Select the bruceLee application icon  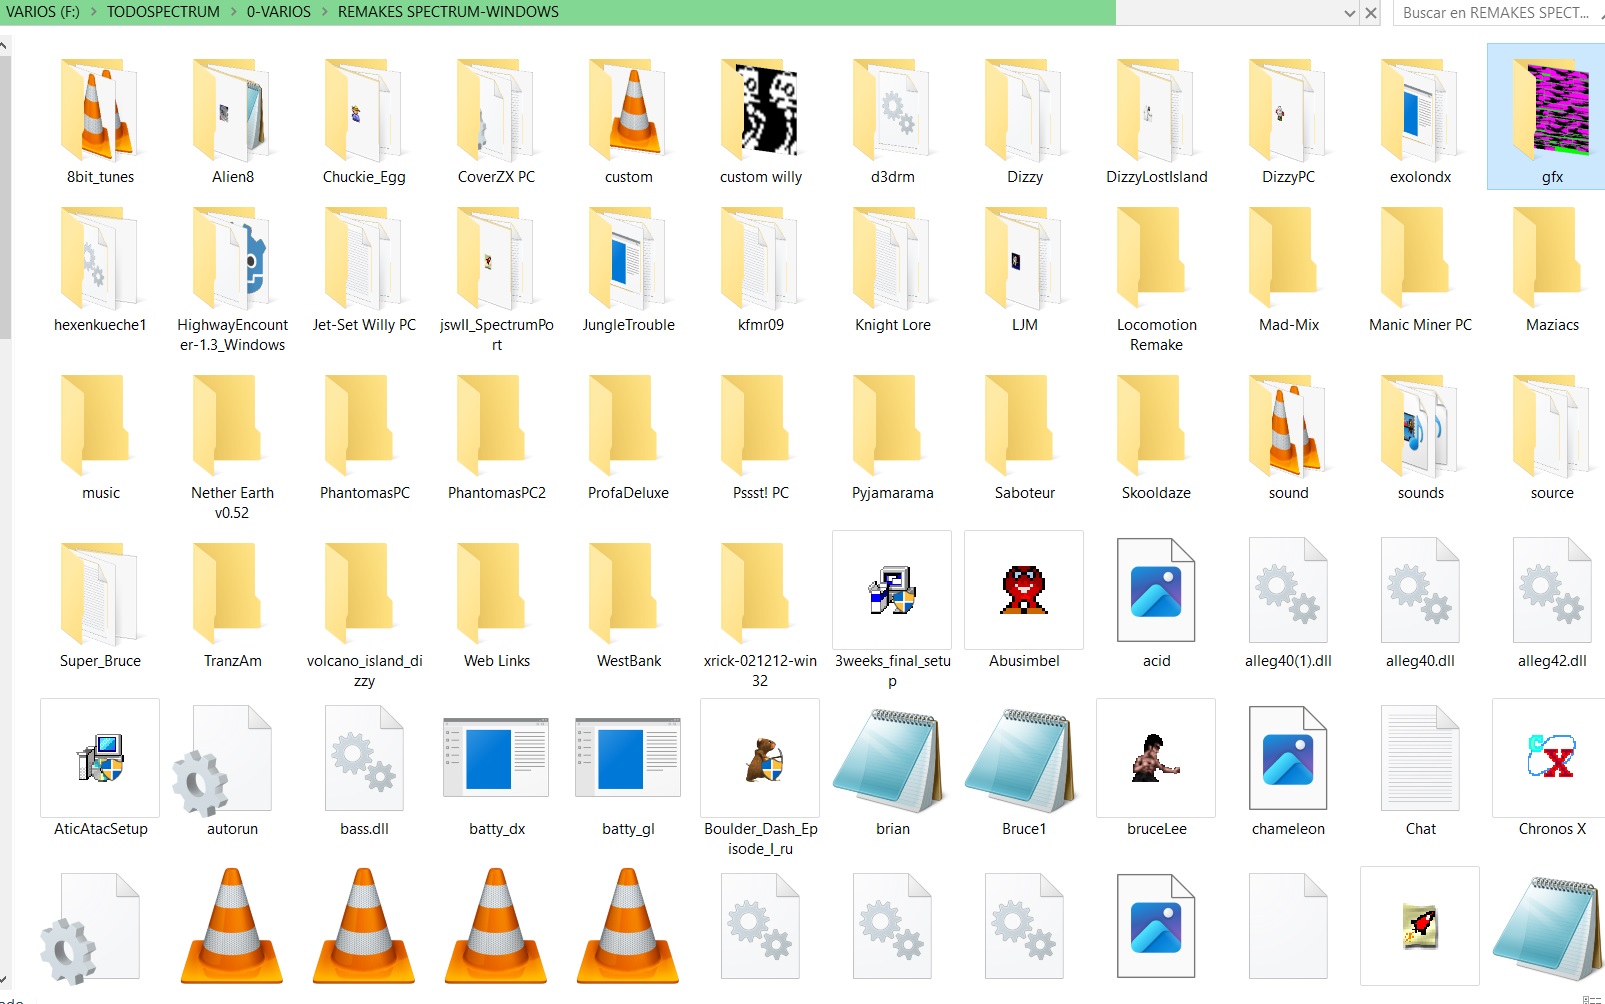tap(1155, 758)
